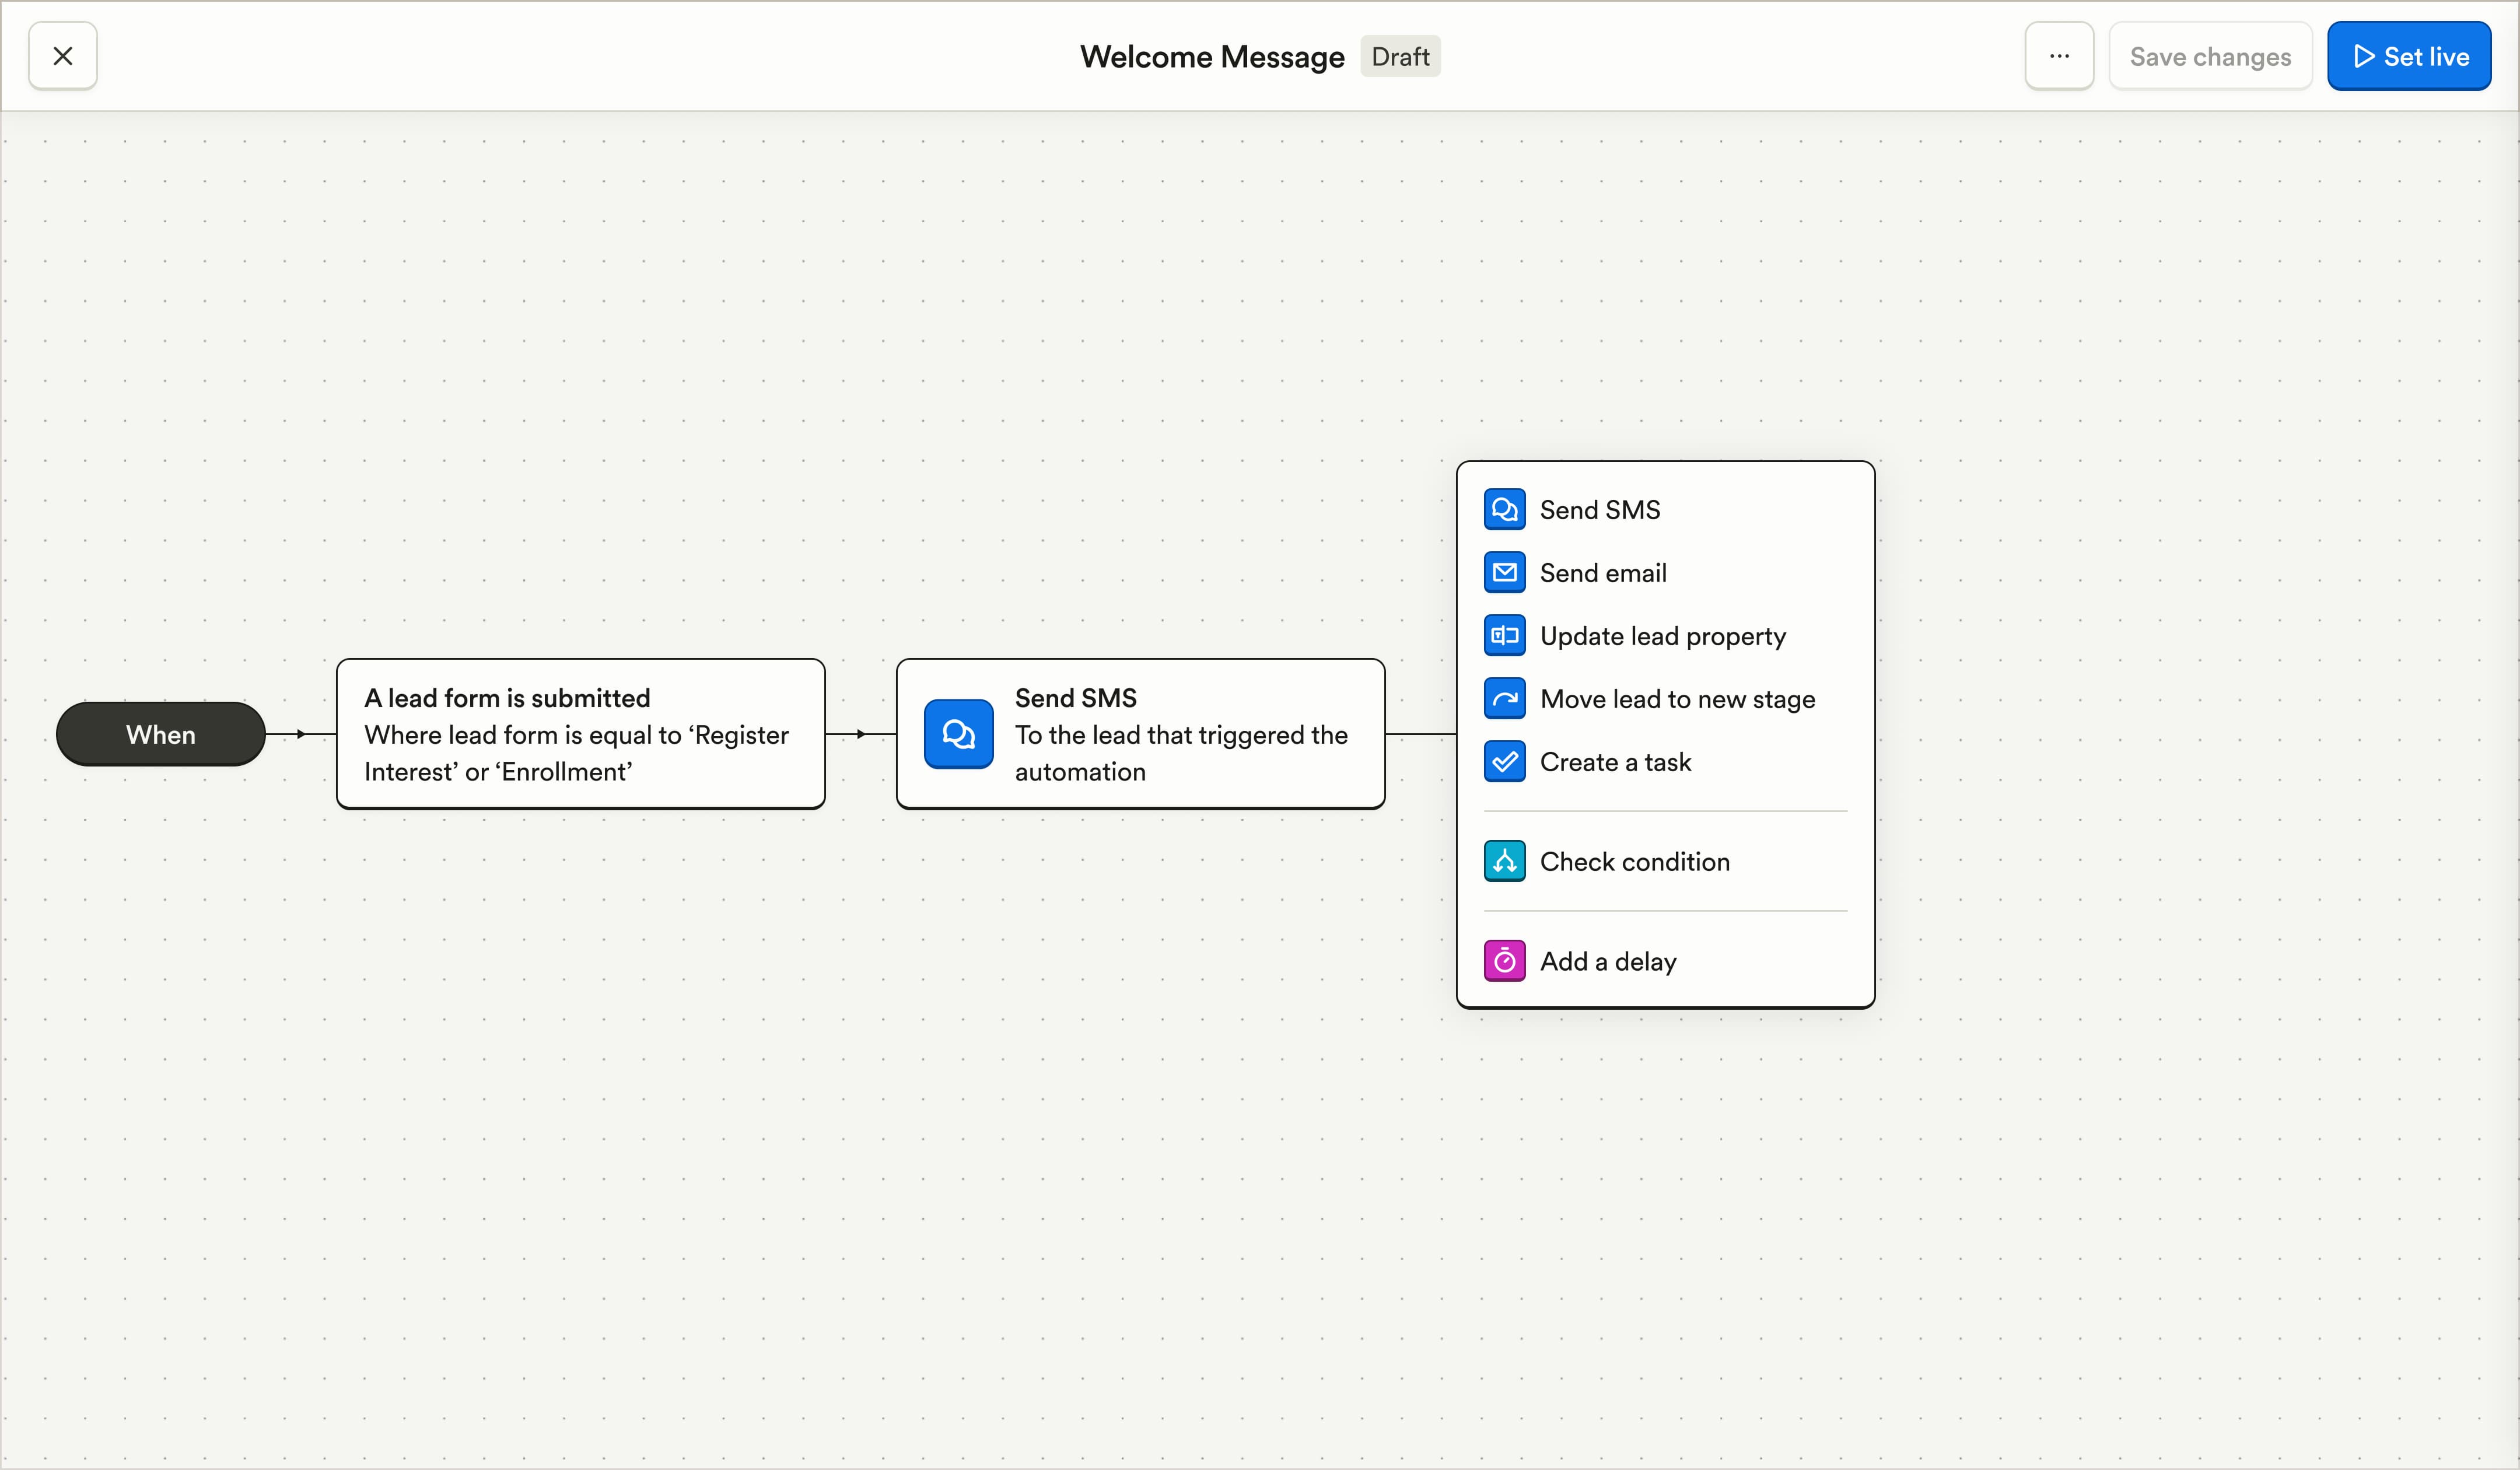Click the blue SMS icon in workflow step

[958, 734]
